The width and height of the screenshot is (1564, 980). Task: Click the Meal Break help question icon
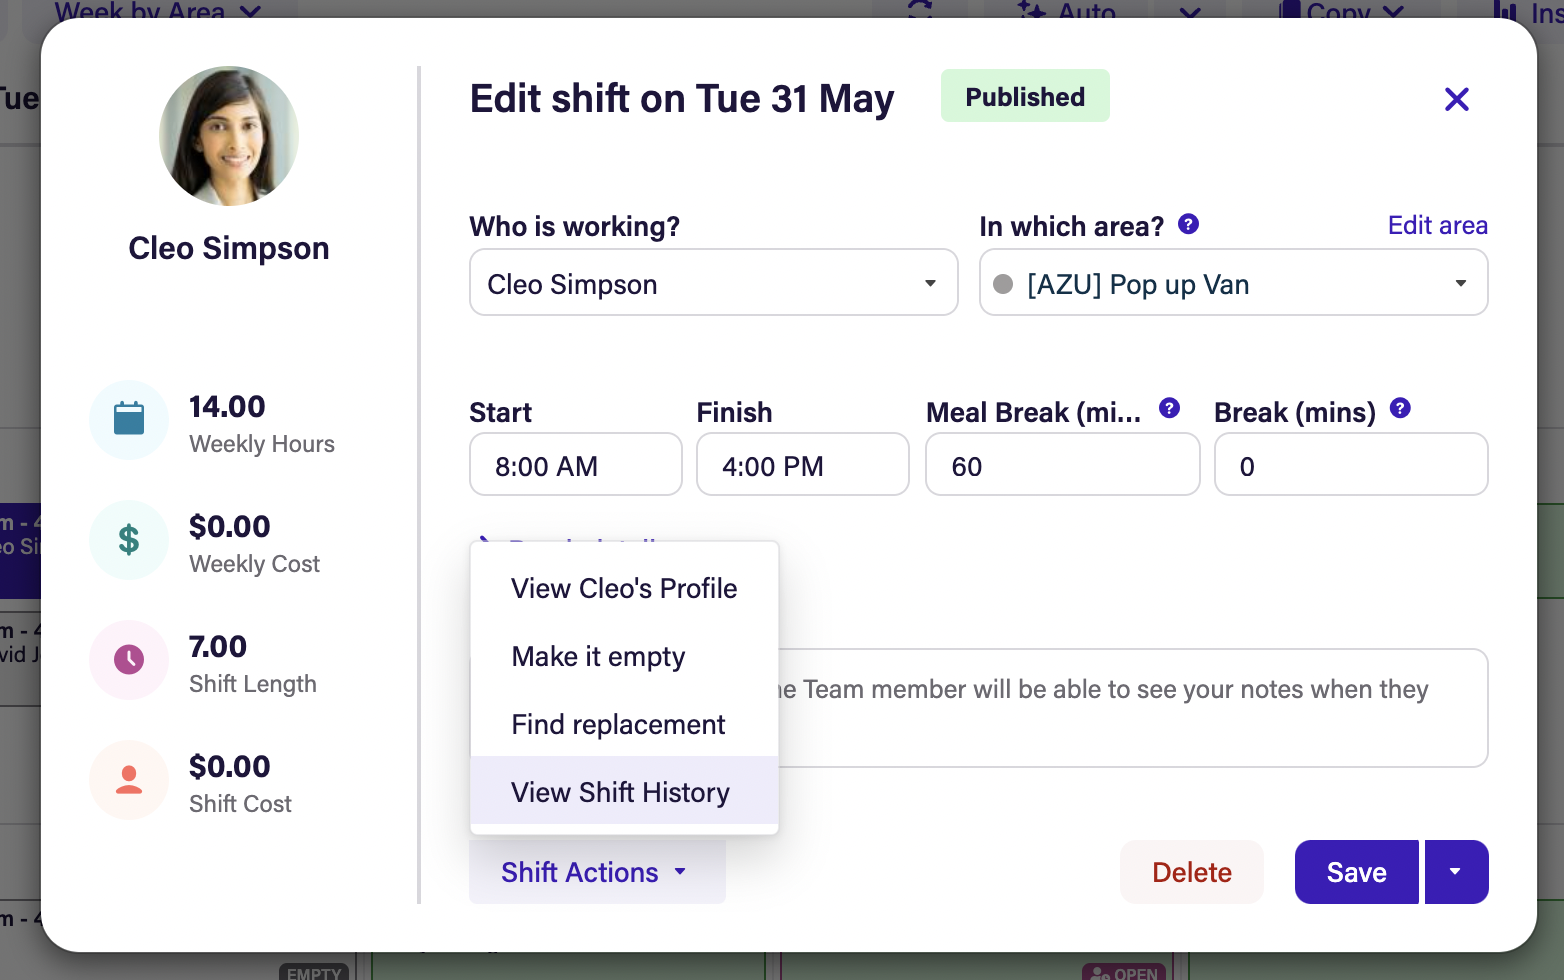tap(1169, 408)
